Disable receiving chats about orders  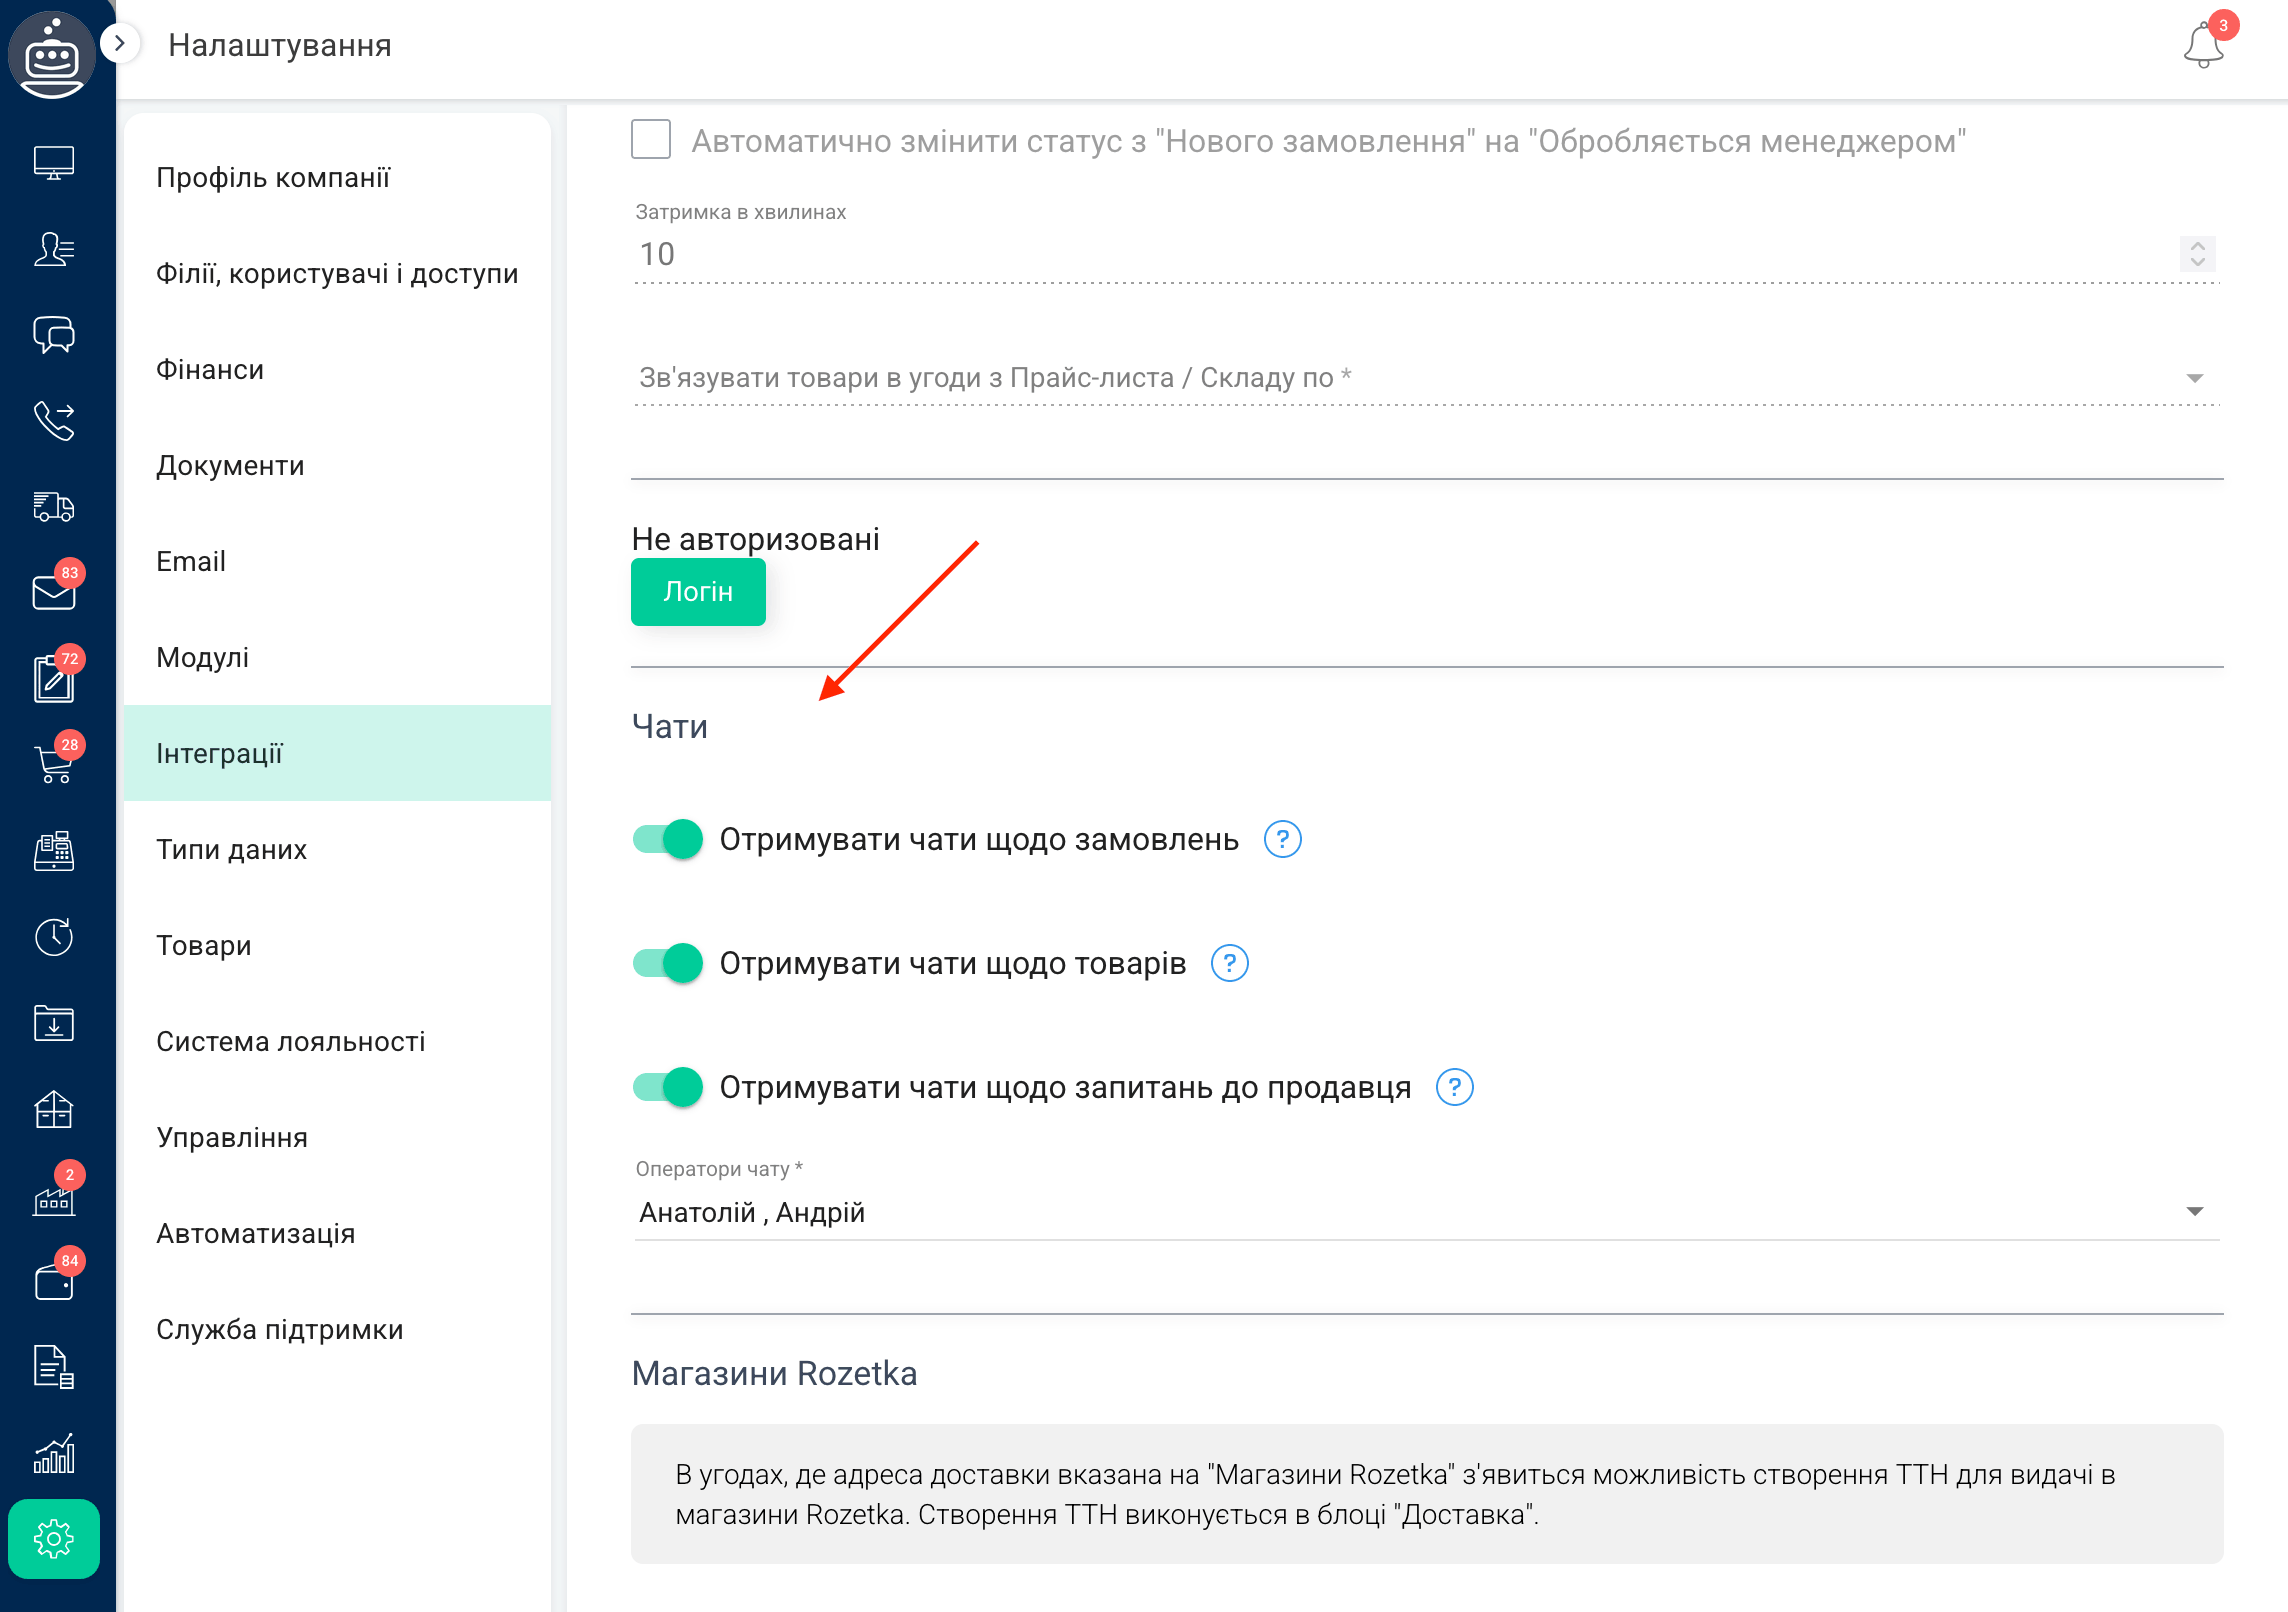click(666, 839)
